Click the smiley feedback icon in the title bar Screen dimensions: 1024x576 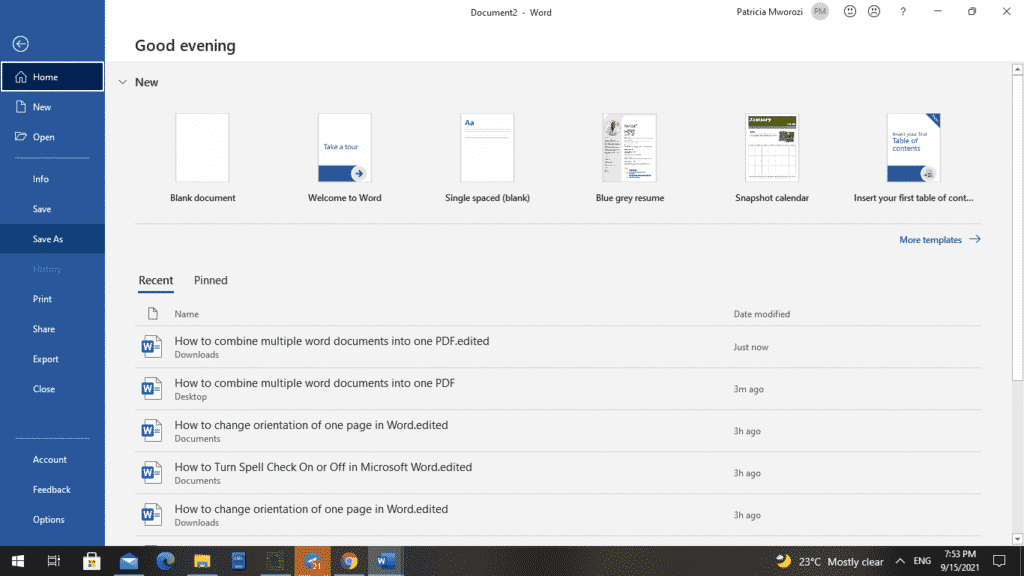click(x=849, y=12)
